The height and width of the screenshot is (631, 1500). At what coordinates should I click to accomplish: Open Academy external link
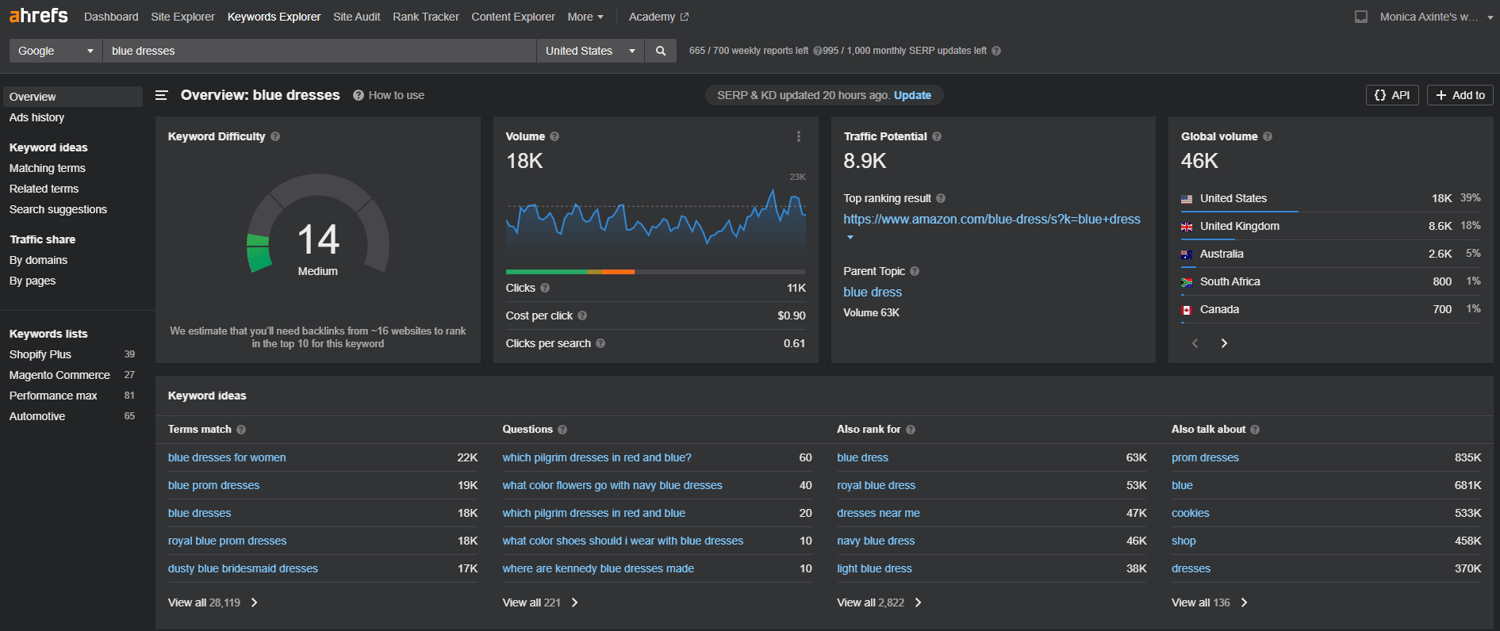[x=658, y=17]
